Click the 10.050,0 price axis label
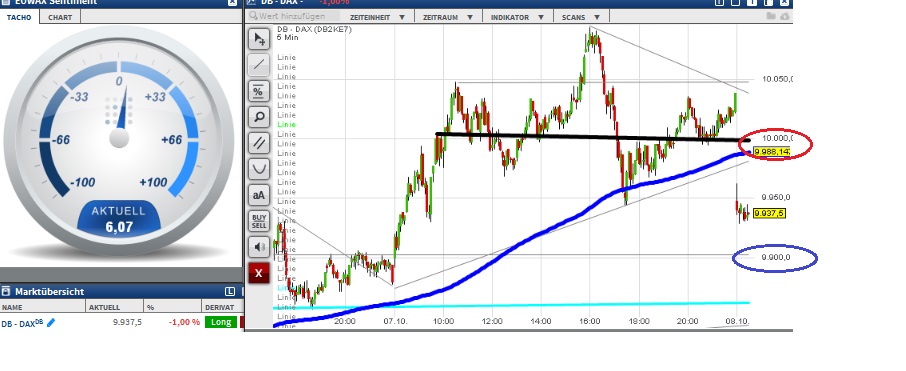This screenshot has height=371, width=906. click(x=777, y=79)
